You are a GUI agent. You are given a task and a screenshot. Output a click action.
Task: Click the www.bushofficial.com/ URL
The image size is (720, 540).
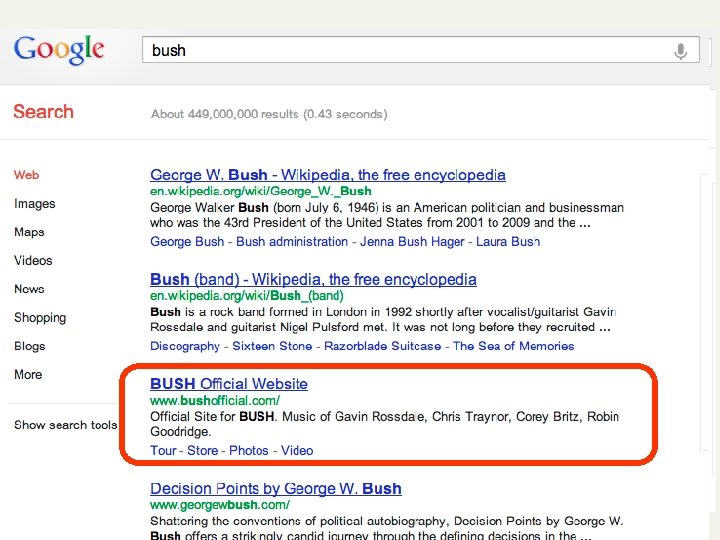coord(215,400)
